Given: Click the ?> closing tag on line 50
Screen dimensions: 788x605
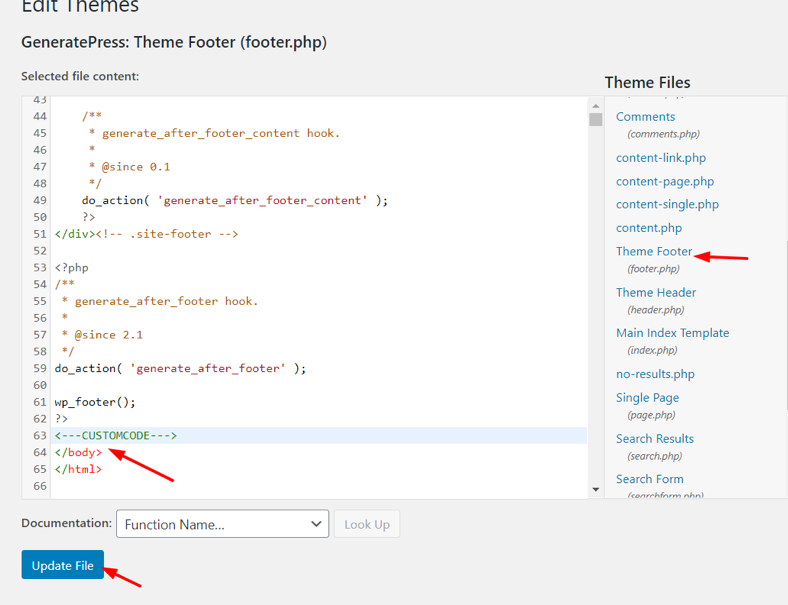Looking at the screenshot, I should coord(88,217).
